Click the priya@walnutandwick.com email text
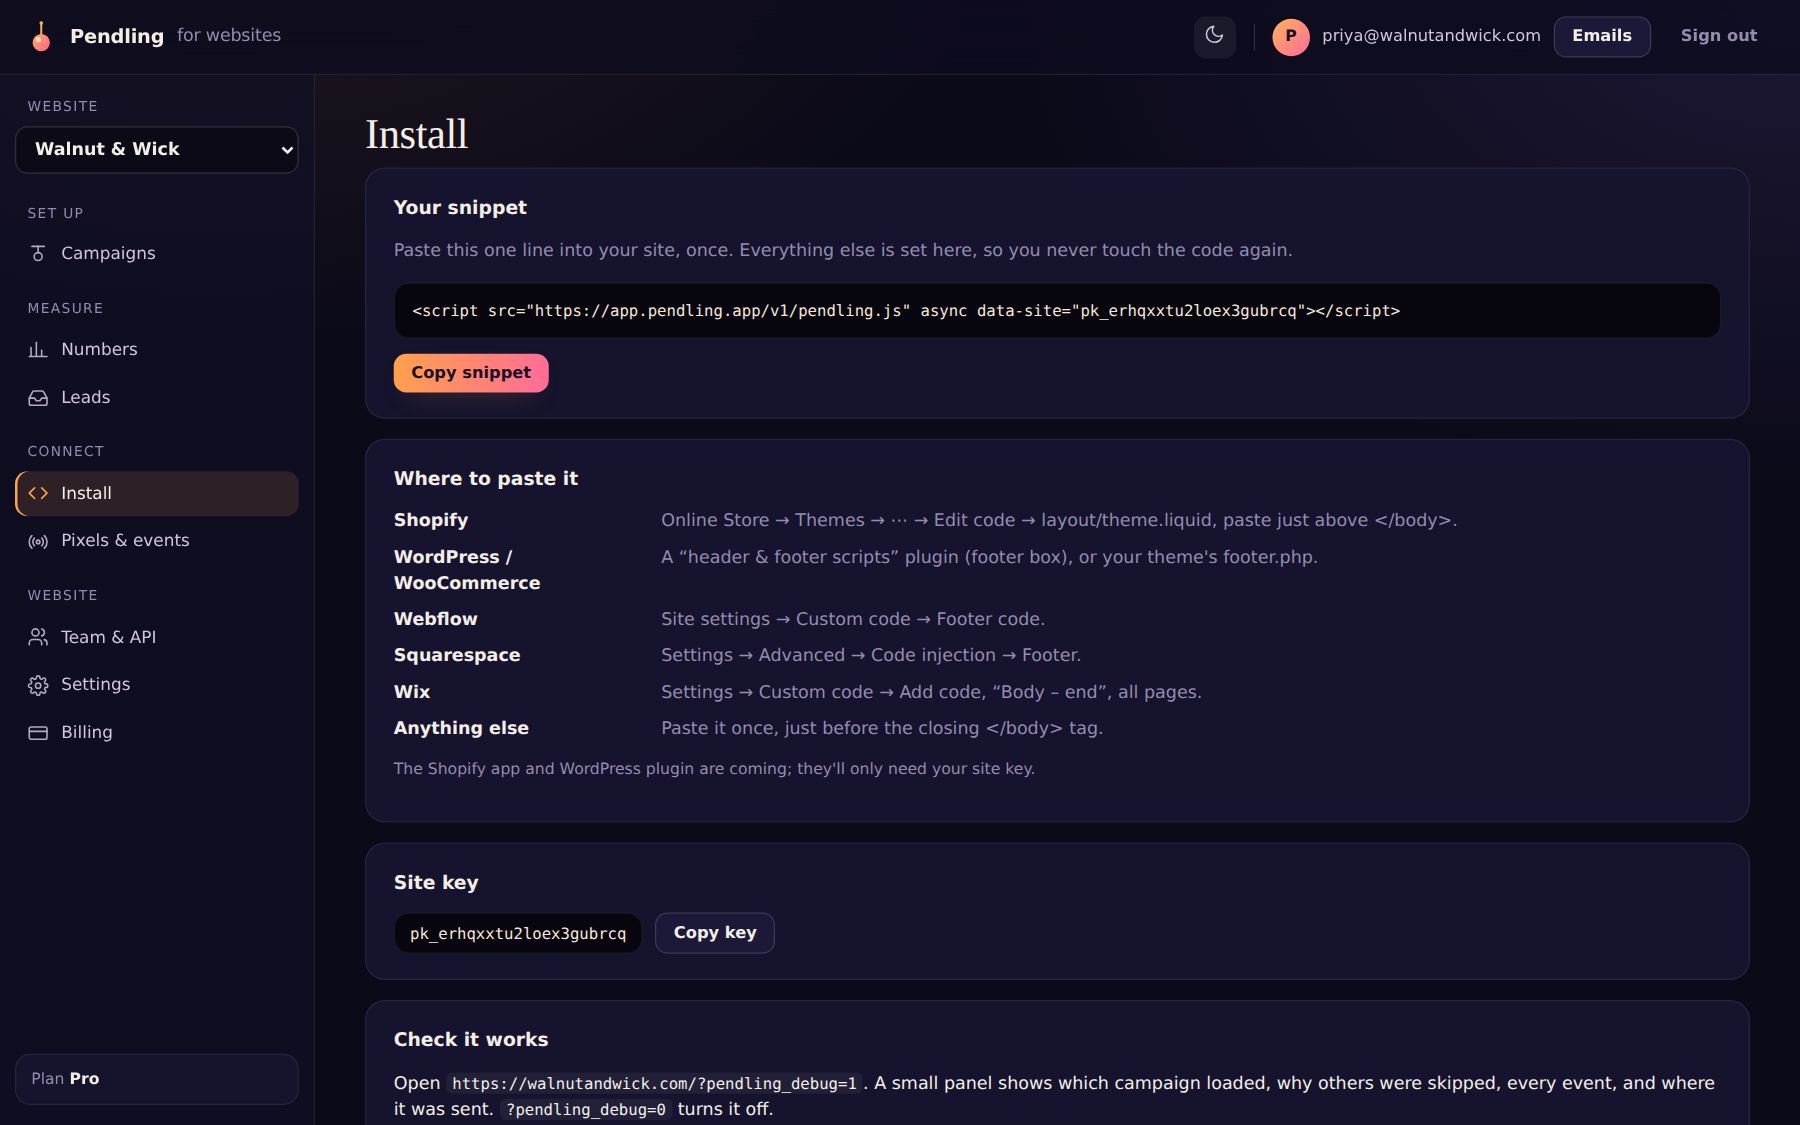 click(1431, 35)
